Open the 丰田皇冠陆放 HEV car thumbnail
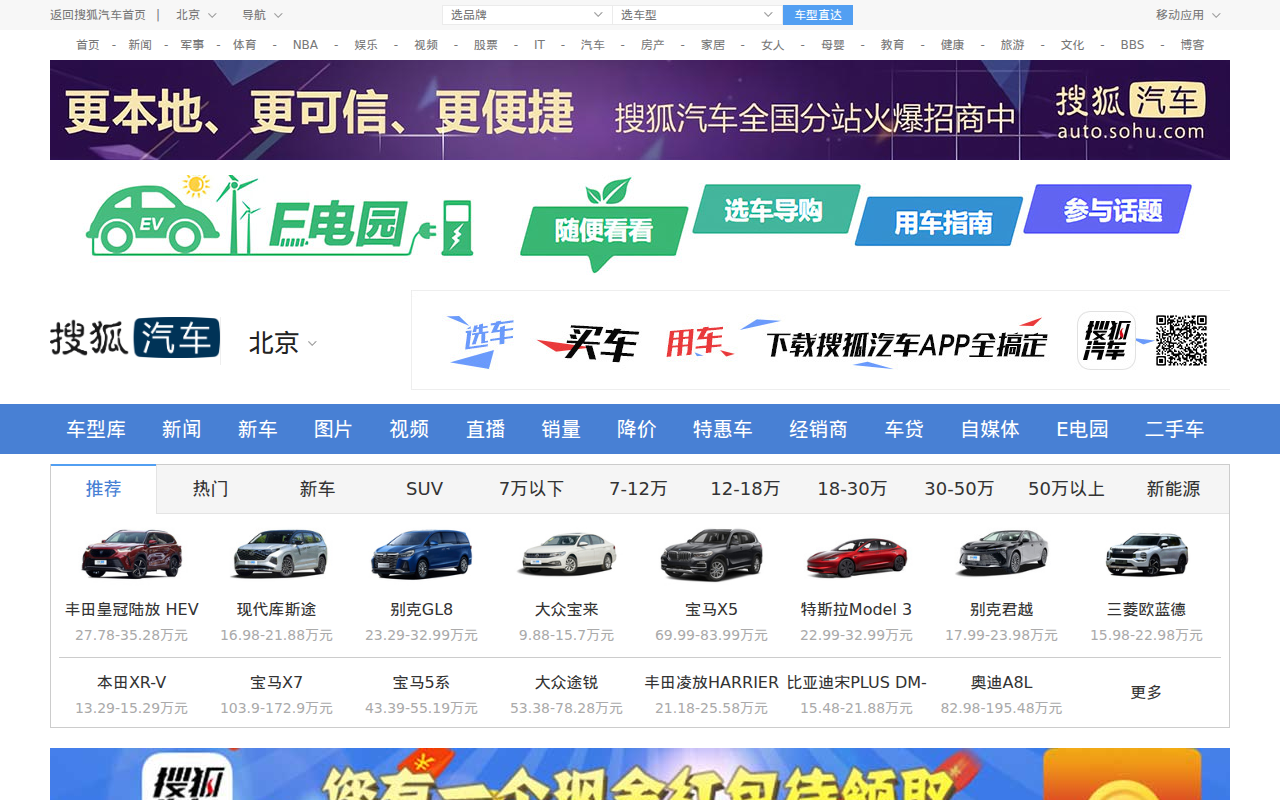Viewport: 1280px width, 800px height. 132,555
